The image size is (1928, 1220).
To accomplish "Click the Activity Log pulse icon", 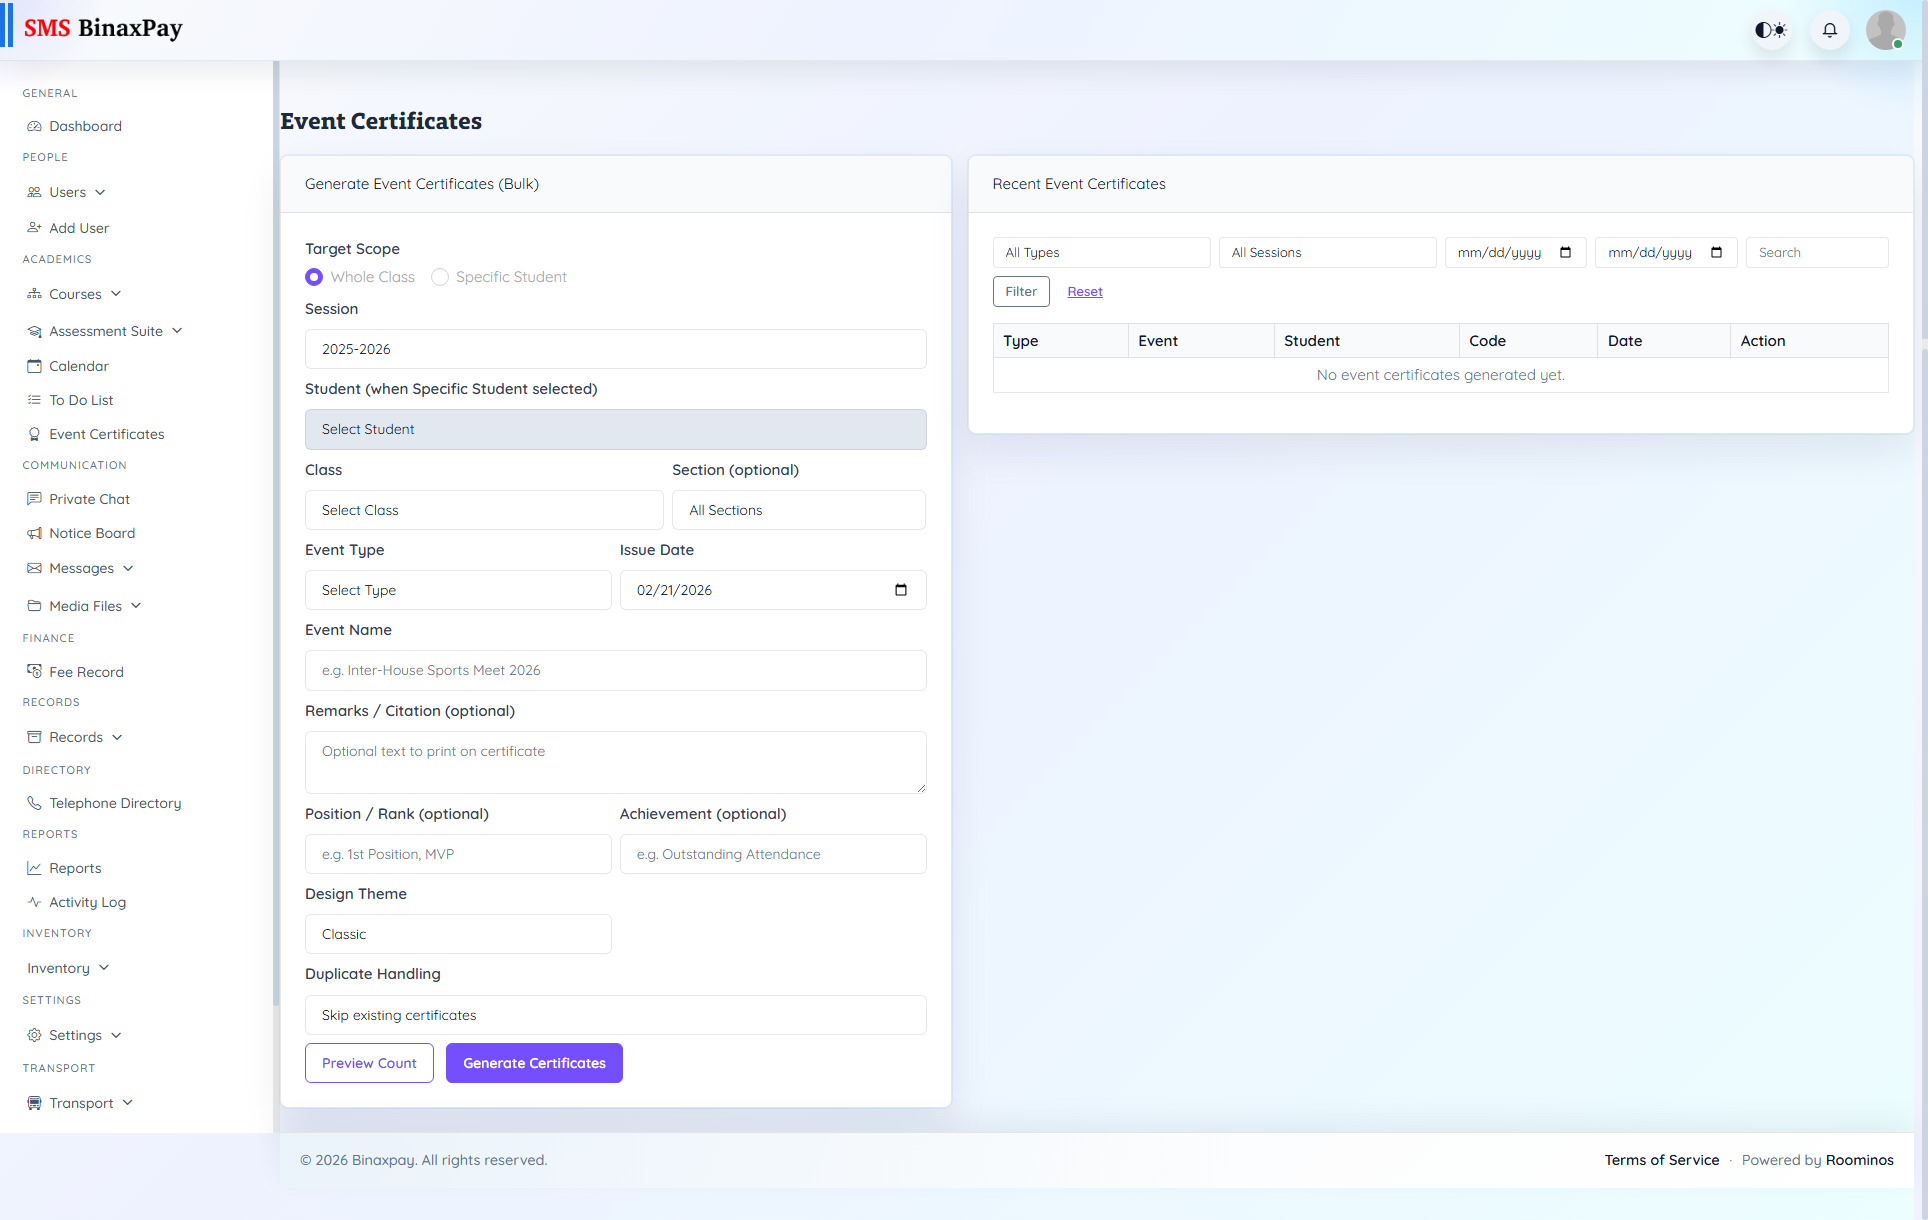I will coord(34,902).
